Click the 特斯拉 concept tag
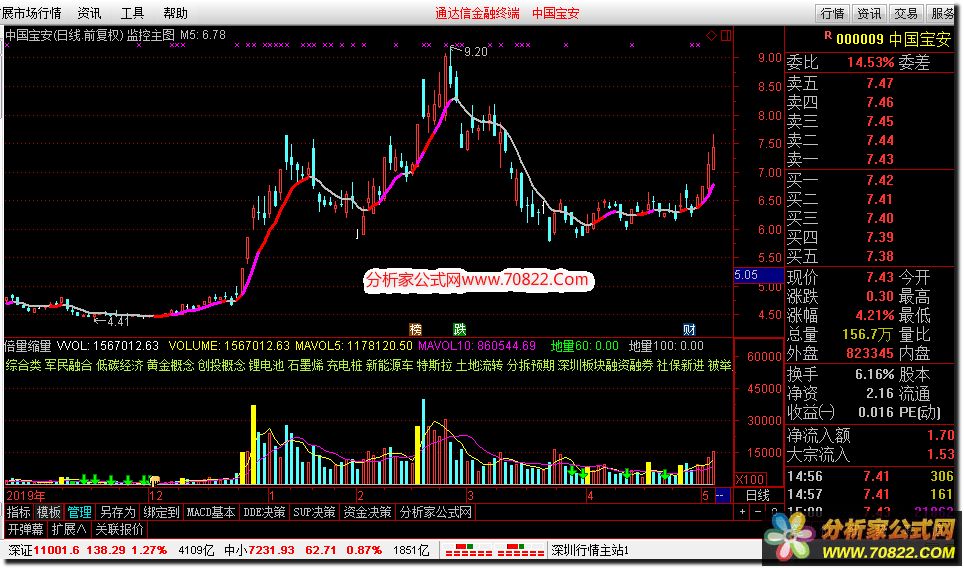The image size is (964, 568). [x=434, y=365]
